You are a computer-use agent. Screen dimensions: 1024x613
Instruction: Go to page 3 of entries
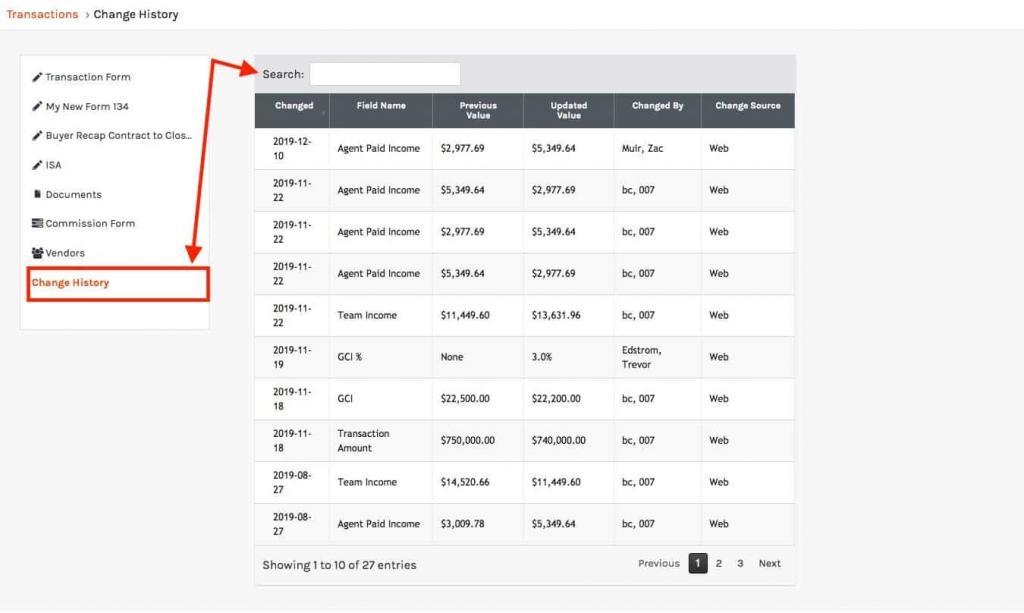coord(740,563)
